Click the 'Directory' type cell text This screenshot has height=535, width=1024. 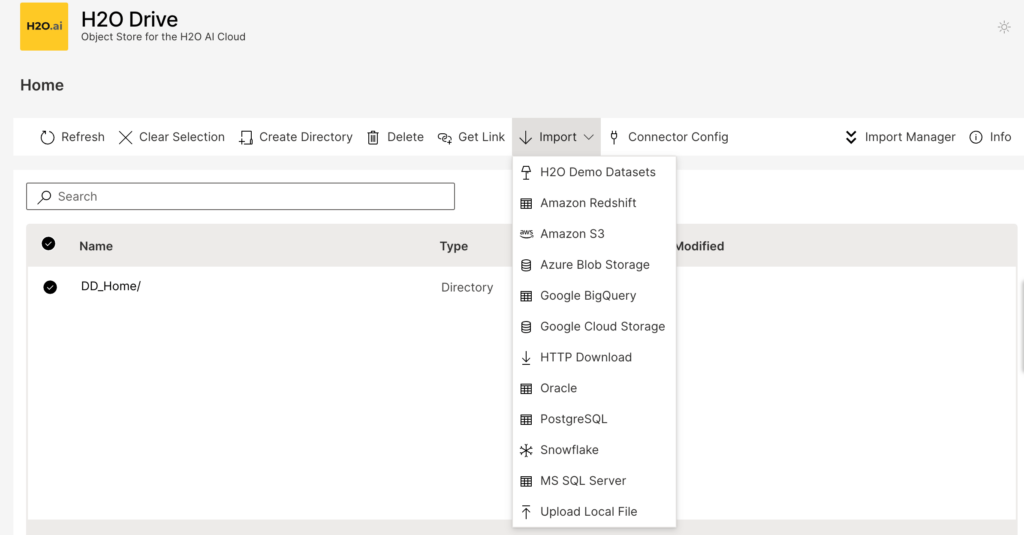tap(467, 287)
